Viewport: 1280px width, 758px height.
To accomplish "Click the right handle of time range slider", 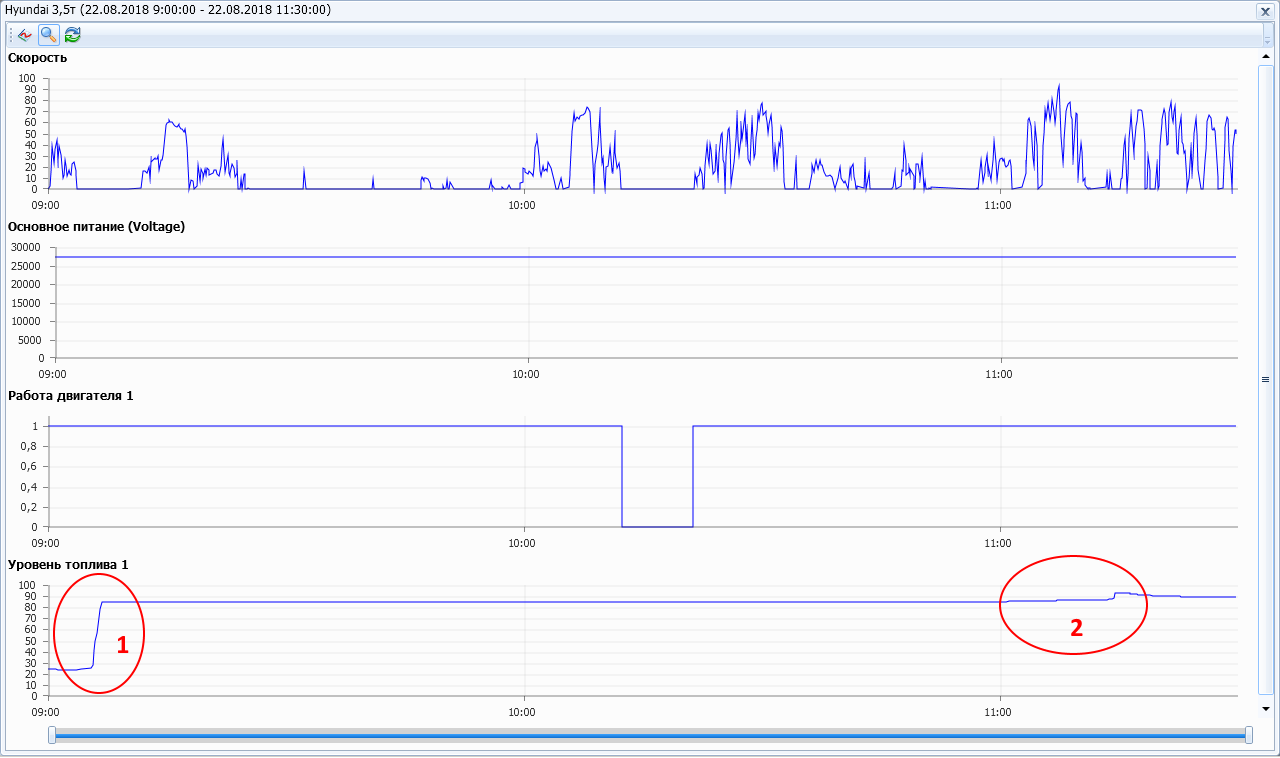I will click(x=1248, y=735).
